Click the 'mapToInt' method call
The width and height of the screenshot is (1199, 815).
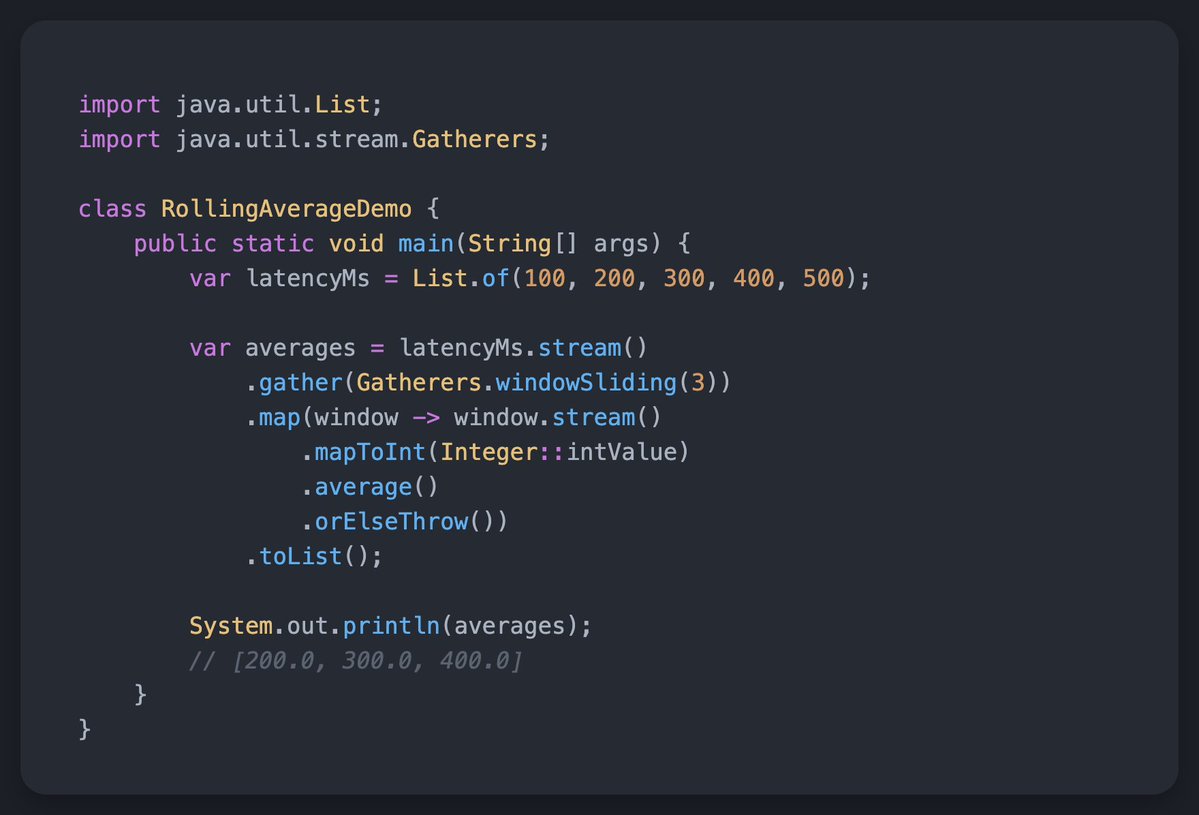(x=370, y=452)
